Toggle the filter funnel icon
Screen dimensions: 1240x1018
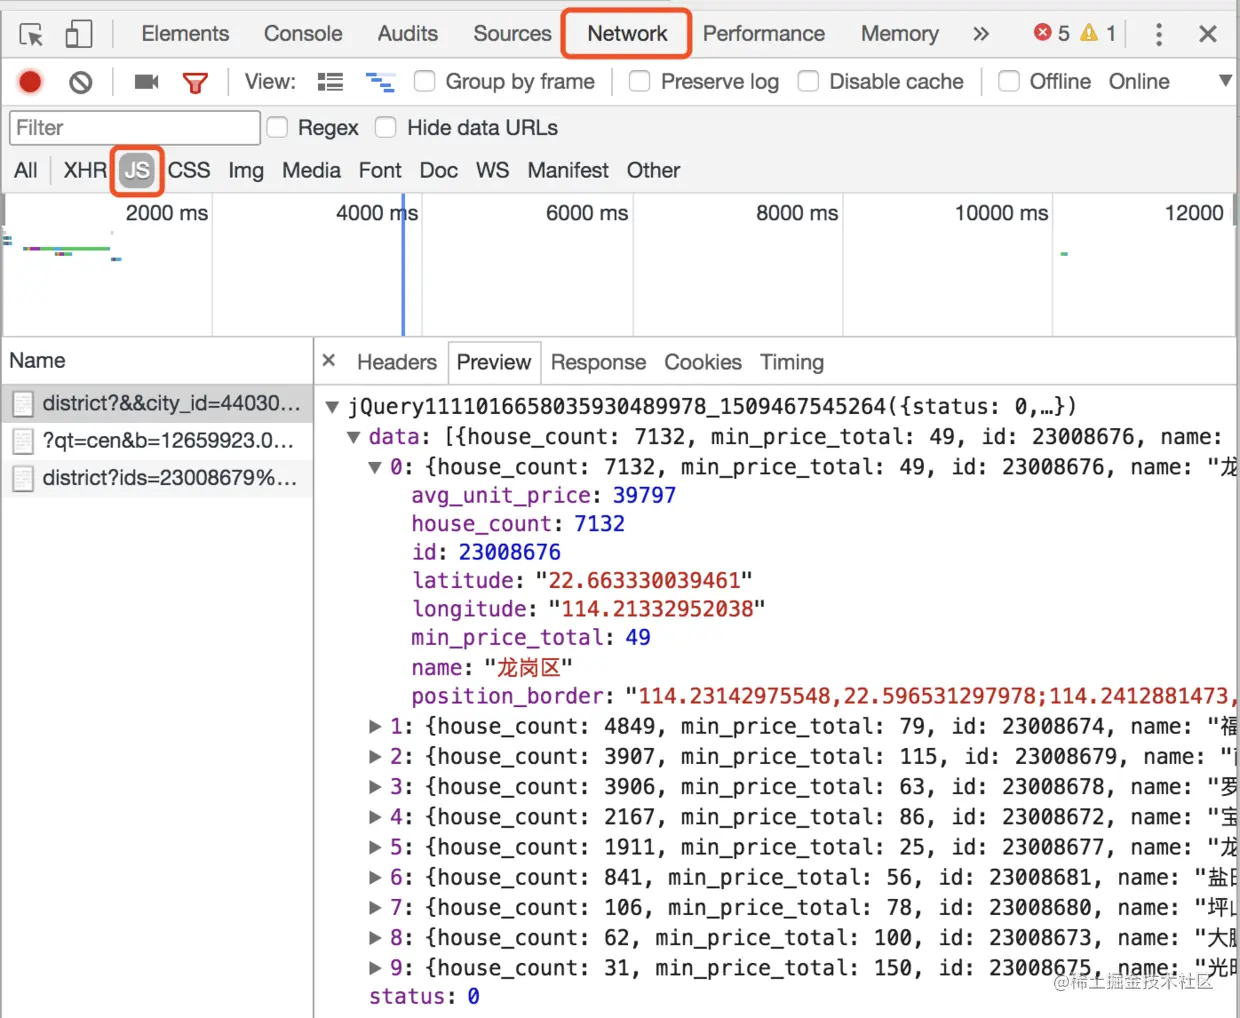click(x=196, y=83)
